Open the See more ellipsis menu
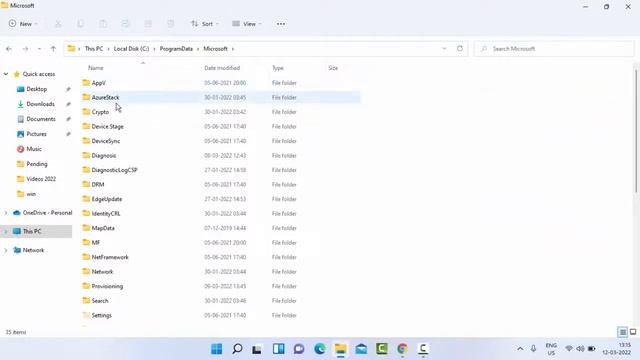 (281, 24)
